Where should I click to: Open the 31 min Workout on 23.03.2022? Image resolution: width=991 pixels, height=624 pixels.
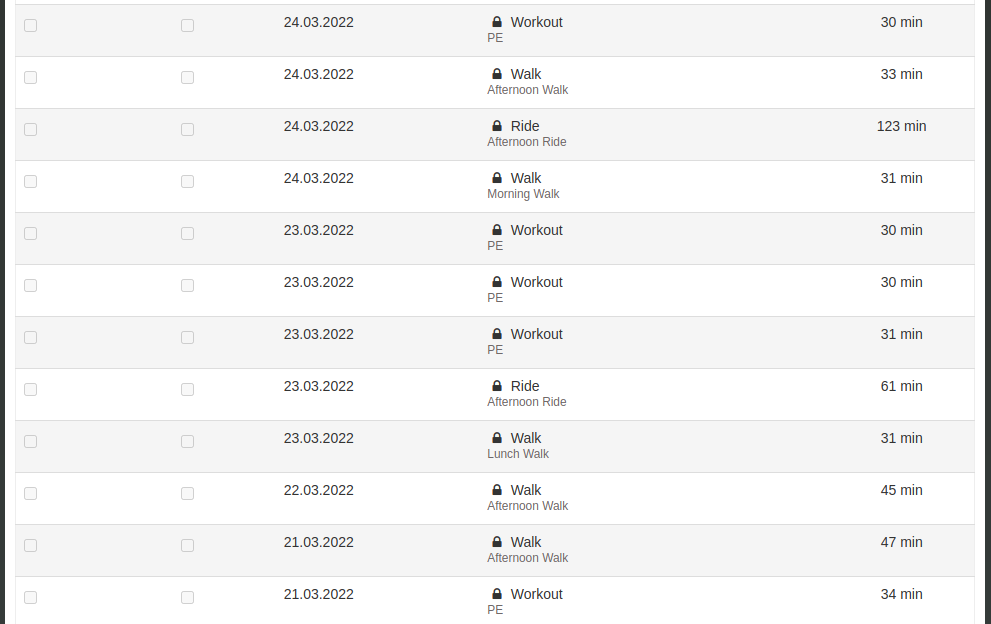pos(537,334)
